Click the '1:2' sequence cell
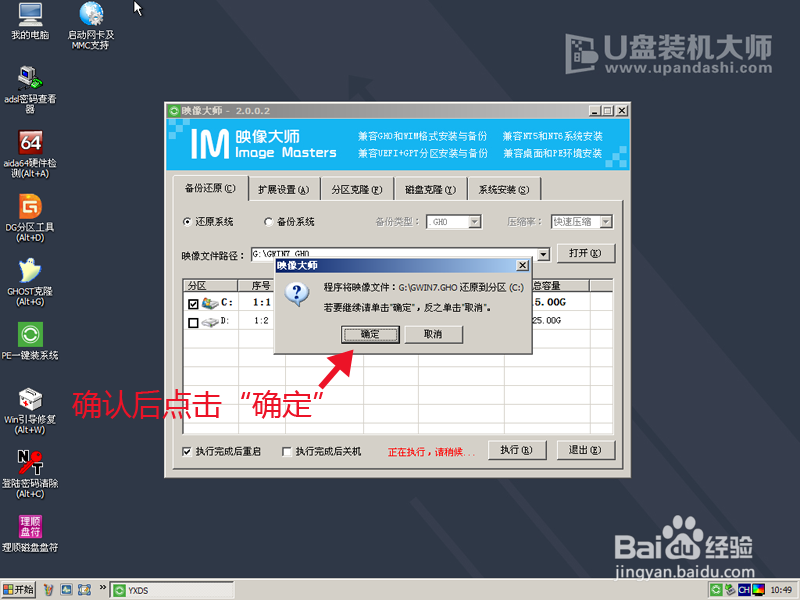The image size is (800, 600). tap(261, 321)
